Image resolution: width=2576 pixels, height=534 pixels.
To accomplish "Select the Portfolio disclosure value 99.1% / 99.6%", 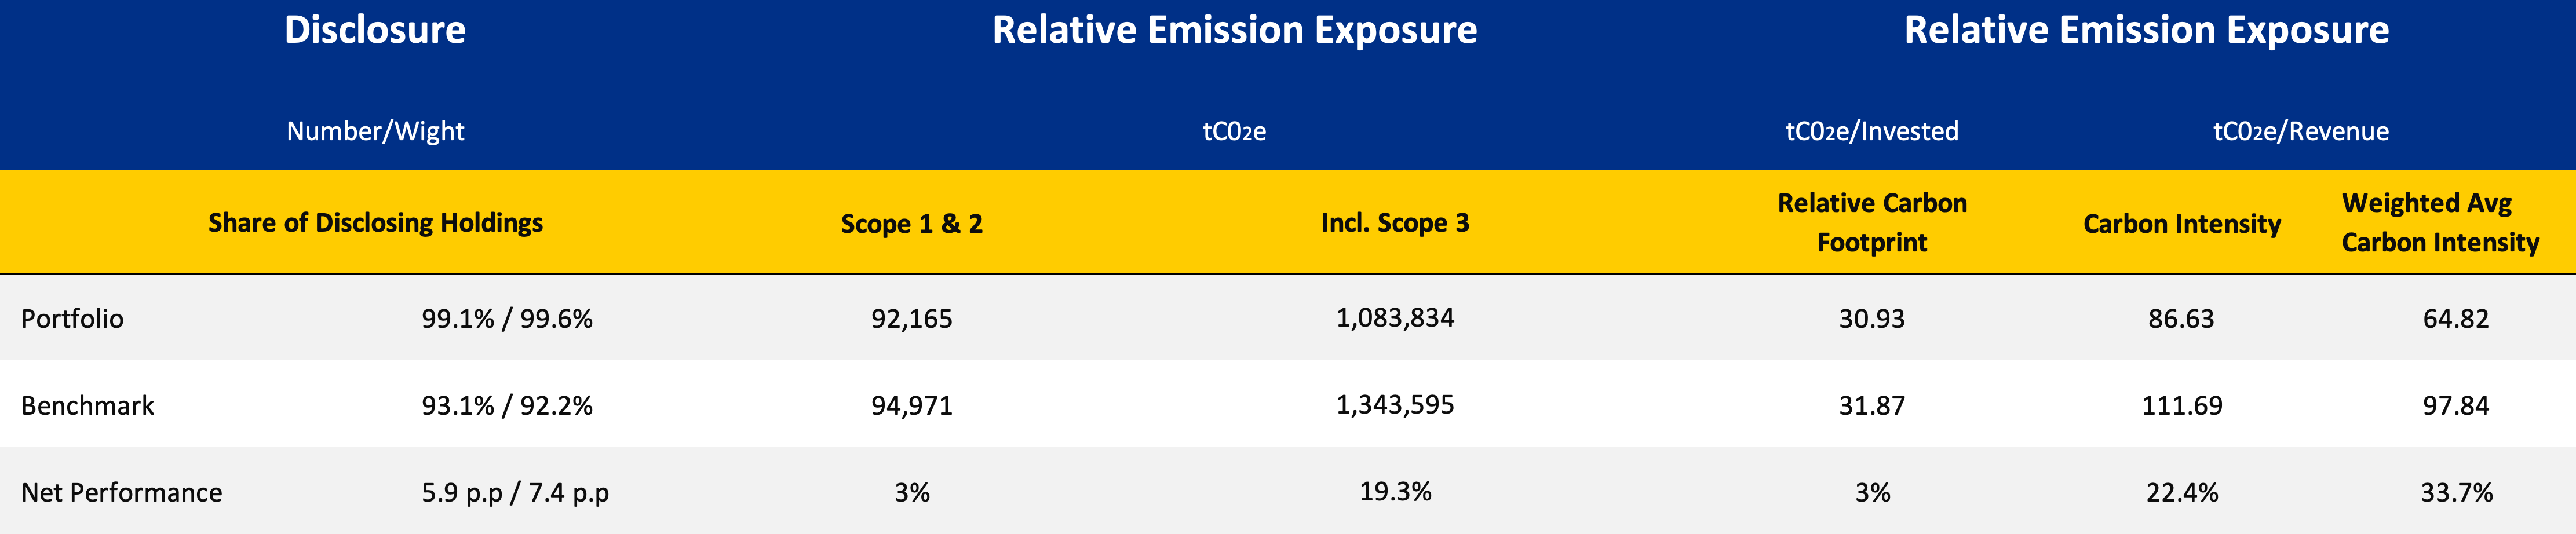I will [507, 318].
